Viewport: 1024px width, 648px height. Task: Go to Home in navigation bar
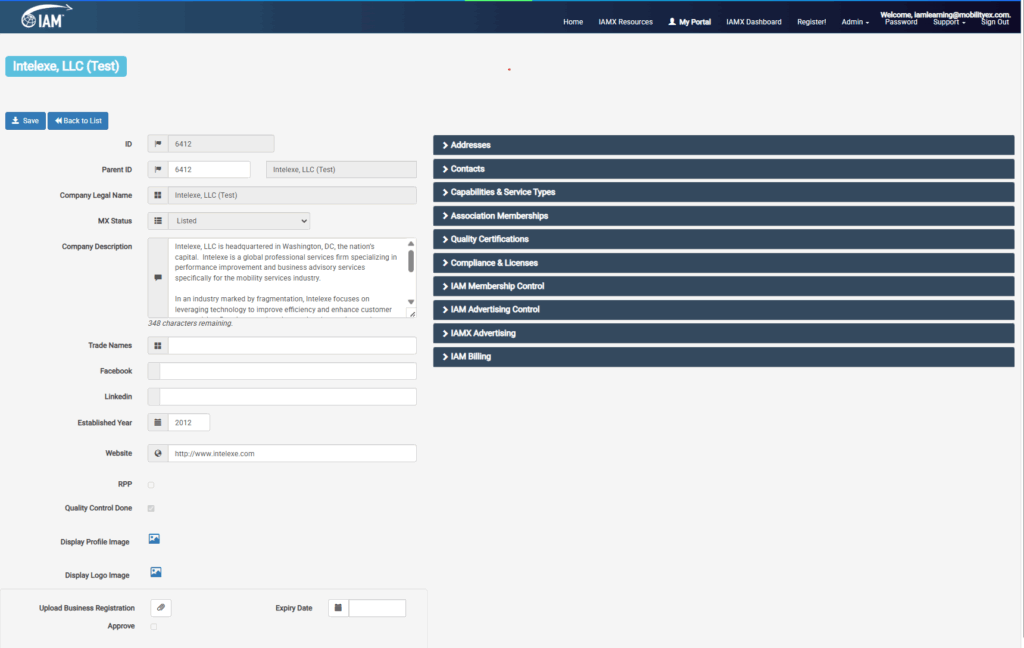pos(573,22)
